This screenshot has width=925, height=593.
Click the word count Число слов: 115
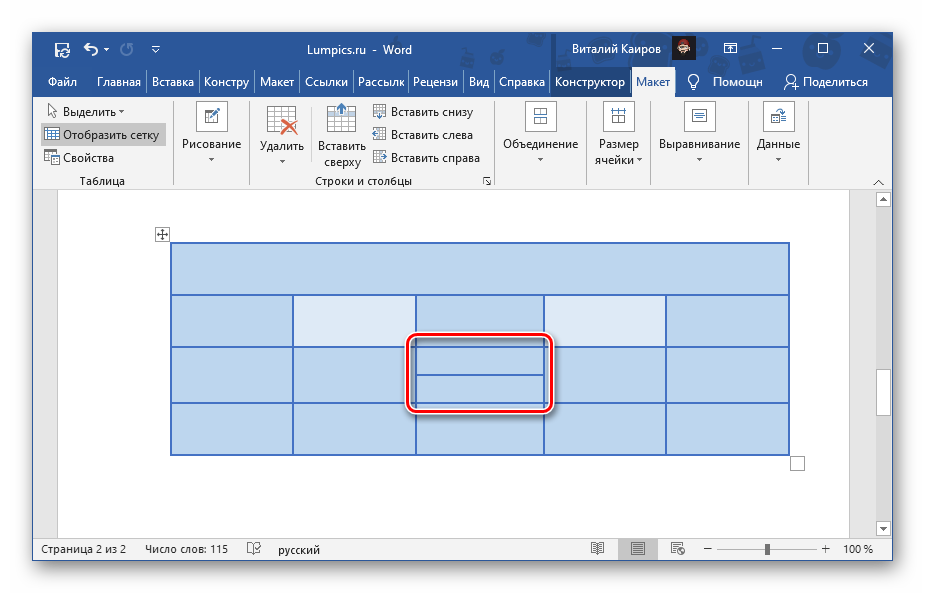(x=186, y=549)
